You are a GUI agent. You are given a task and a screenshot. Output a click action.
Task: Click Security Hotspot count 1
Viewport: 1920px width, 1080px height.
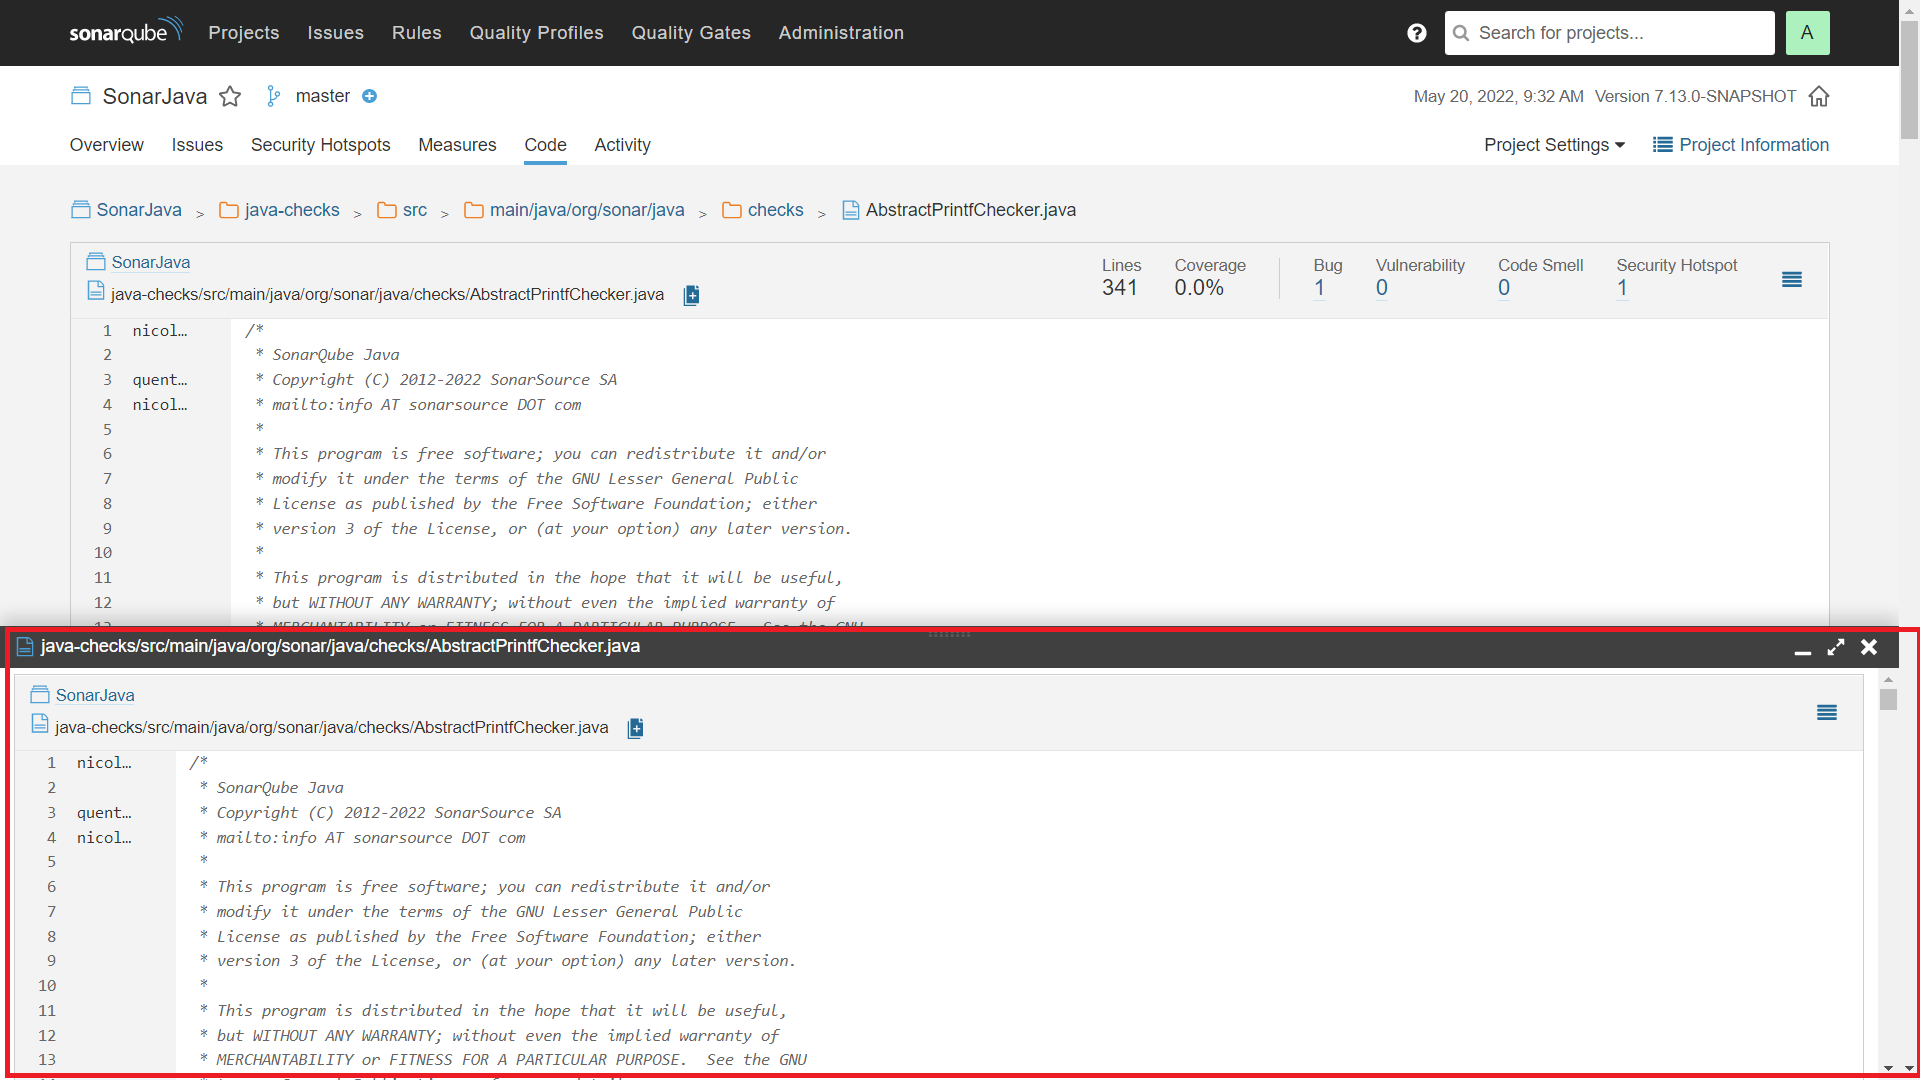coord(1622,288)
